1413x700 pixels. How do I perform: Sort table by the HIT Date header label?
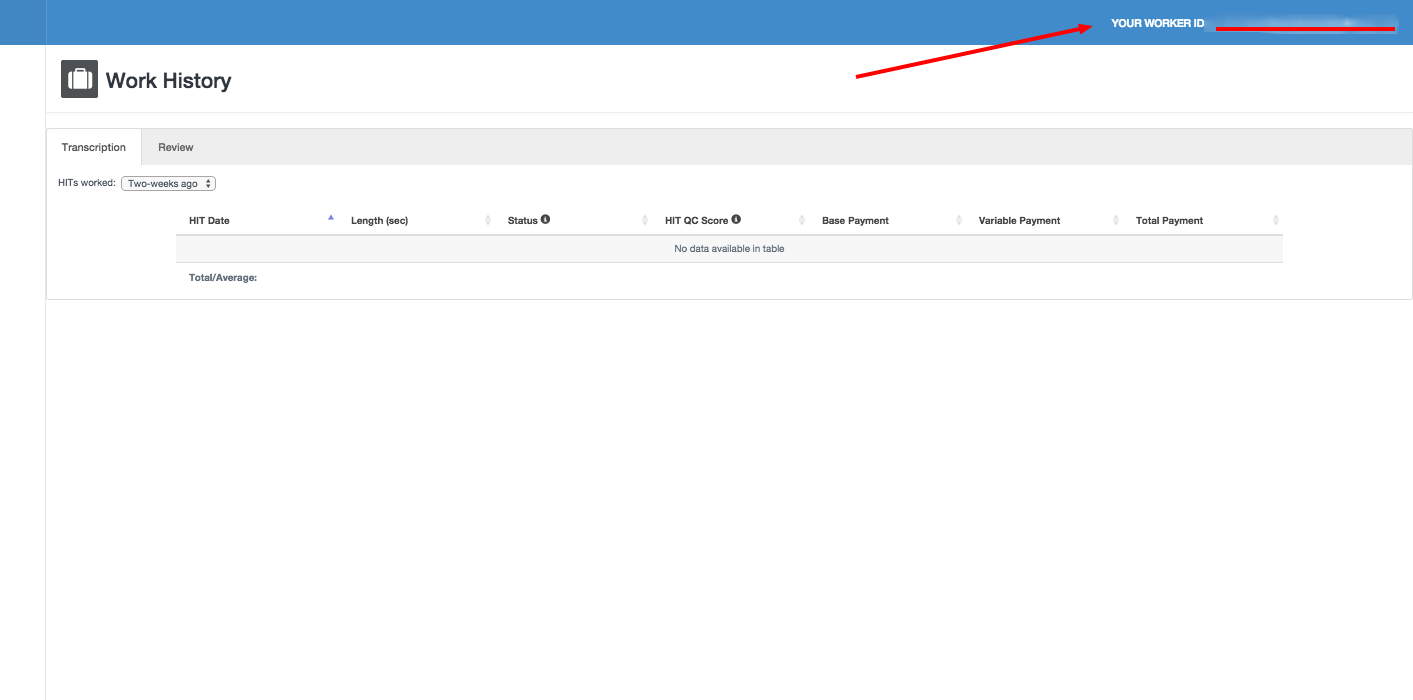pyautogui.click(x=209, y=220)
